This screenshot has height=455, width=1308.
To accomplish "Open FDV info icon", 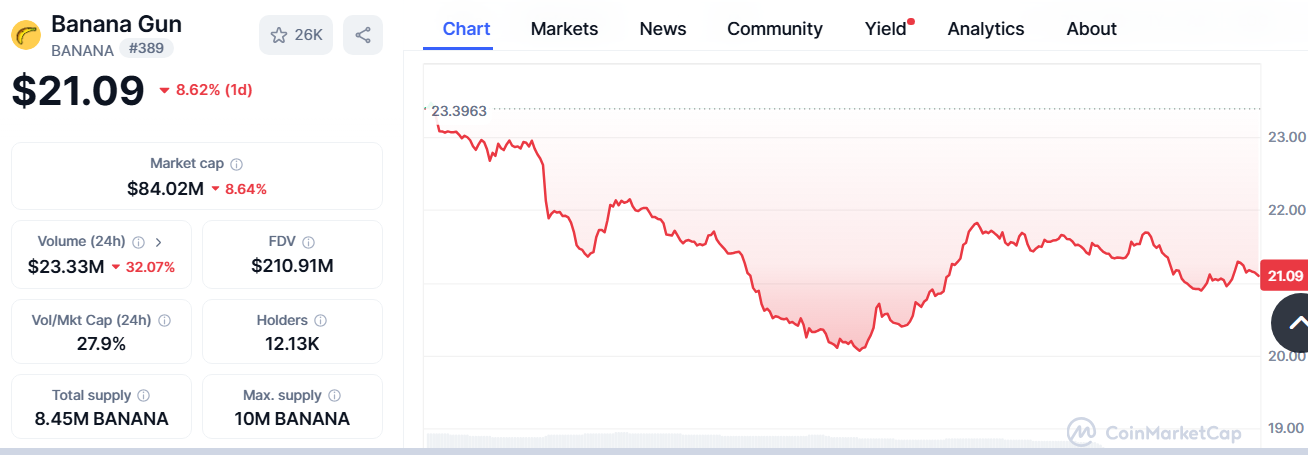I will click(x=309, y=242).
